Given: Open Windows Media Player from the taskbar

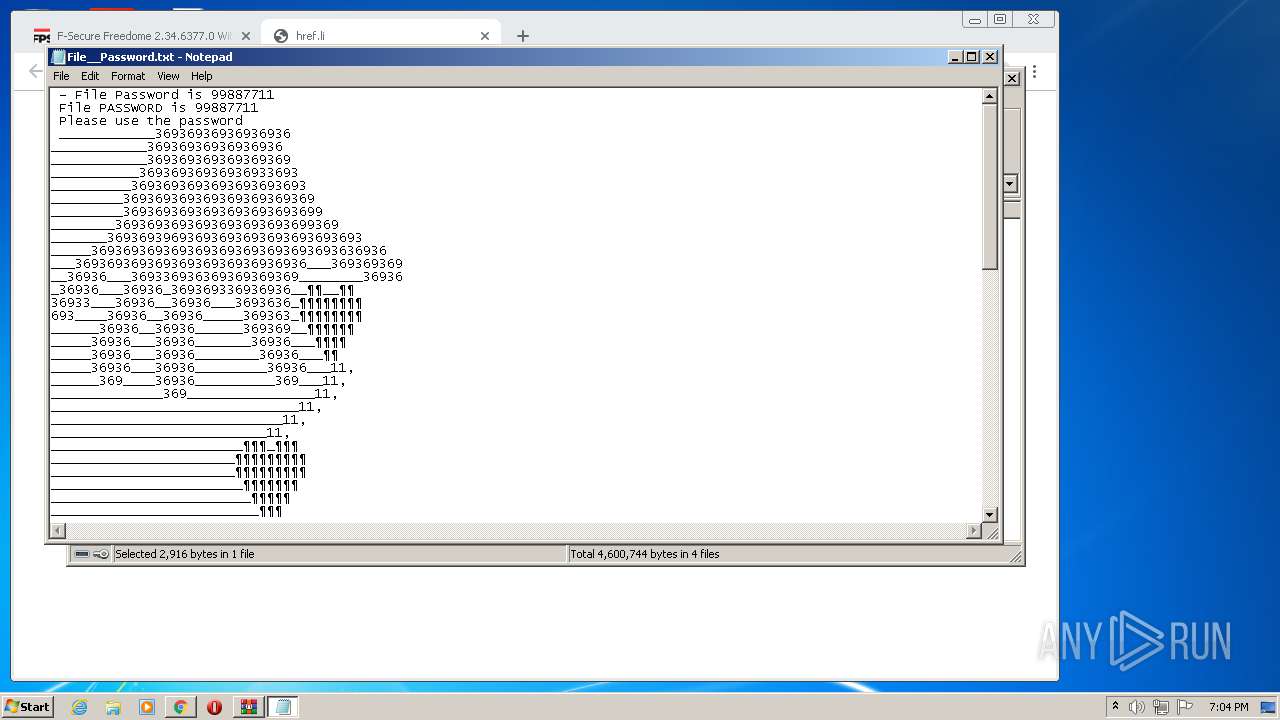Looking at the screenshot, I should (x=147, y=707).
